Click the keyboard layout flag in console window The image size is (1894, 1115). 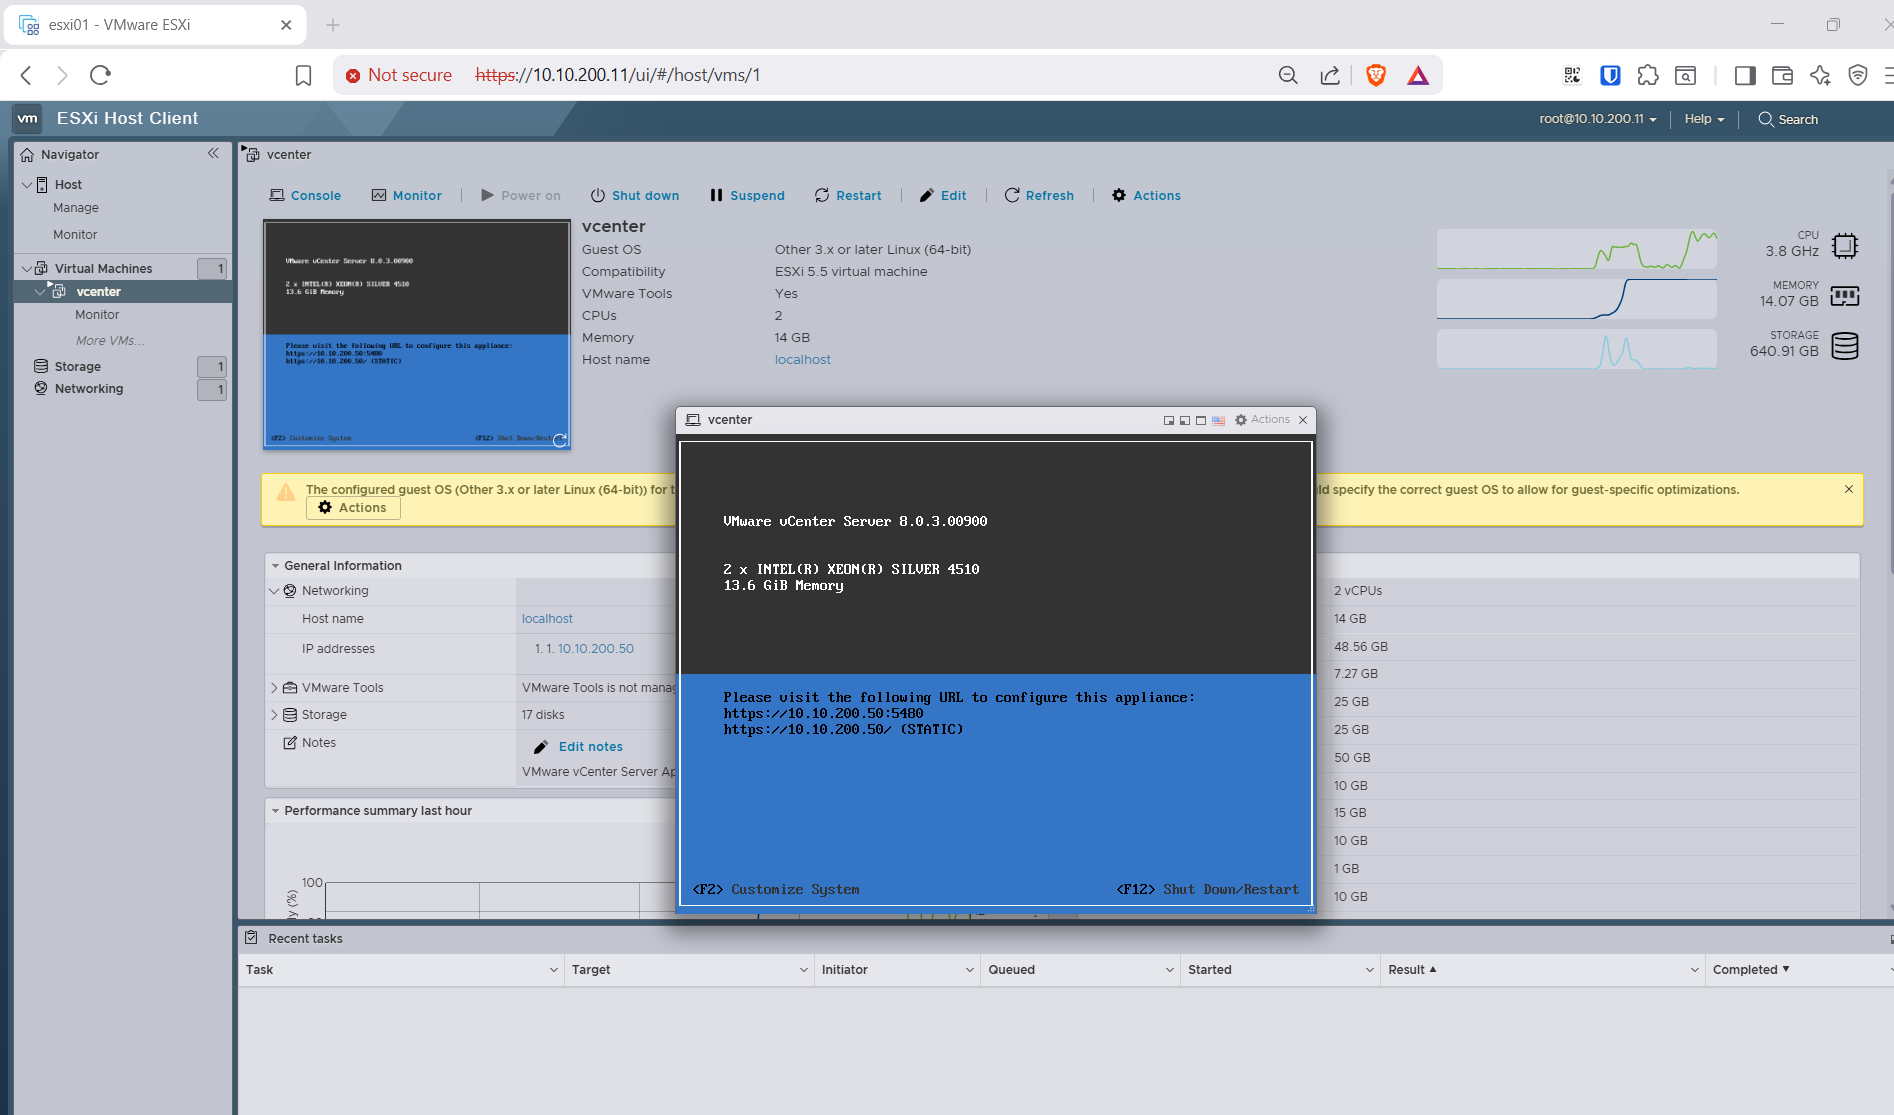click(x=1218, y=420)
